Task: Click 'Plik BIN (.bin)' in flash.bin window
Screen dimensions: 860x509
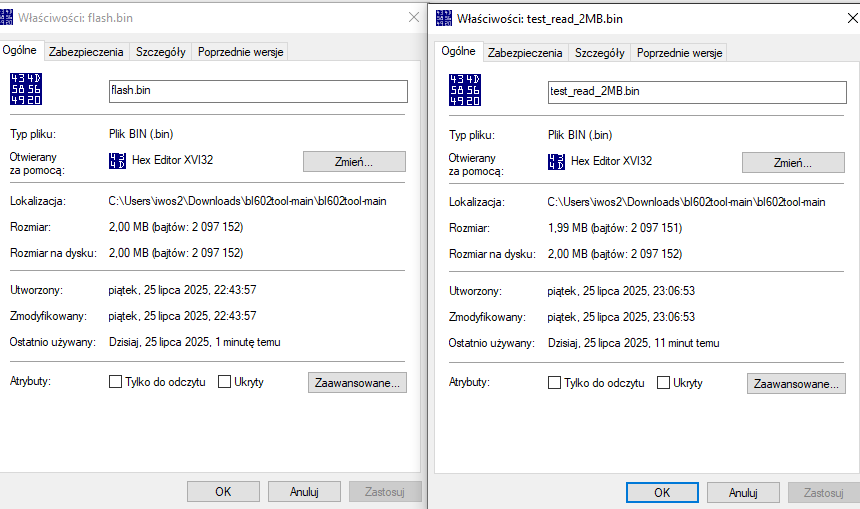Action: [x=141, y=134]
